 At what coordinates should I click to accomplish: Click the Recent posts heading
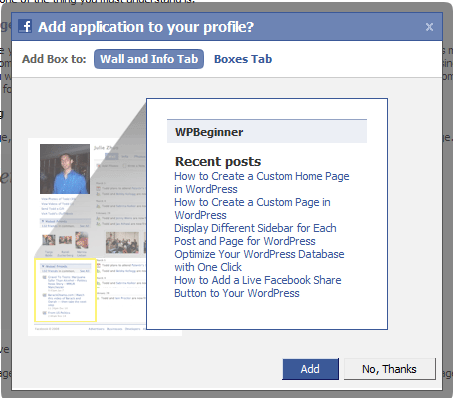pos(218,161)
